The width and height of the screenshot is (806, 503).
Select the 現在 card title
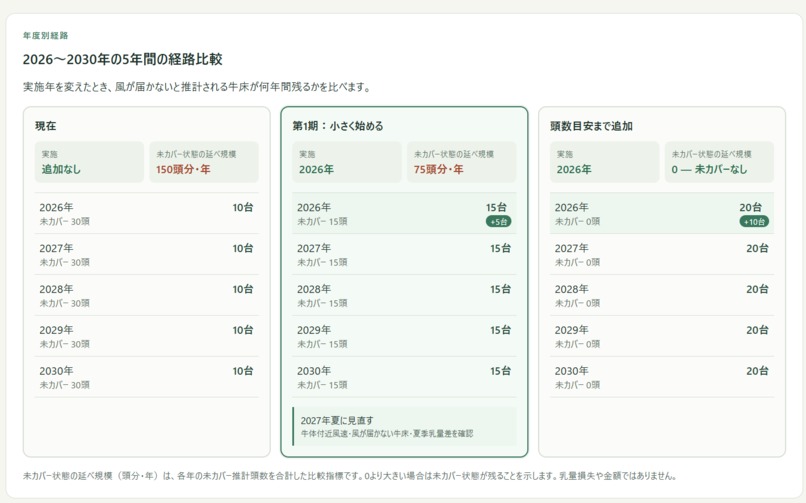(45, 126)
